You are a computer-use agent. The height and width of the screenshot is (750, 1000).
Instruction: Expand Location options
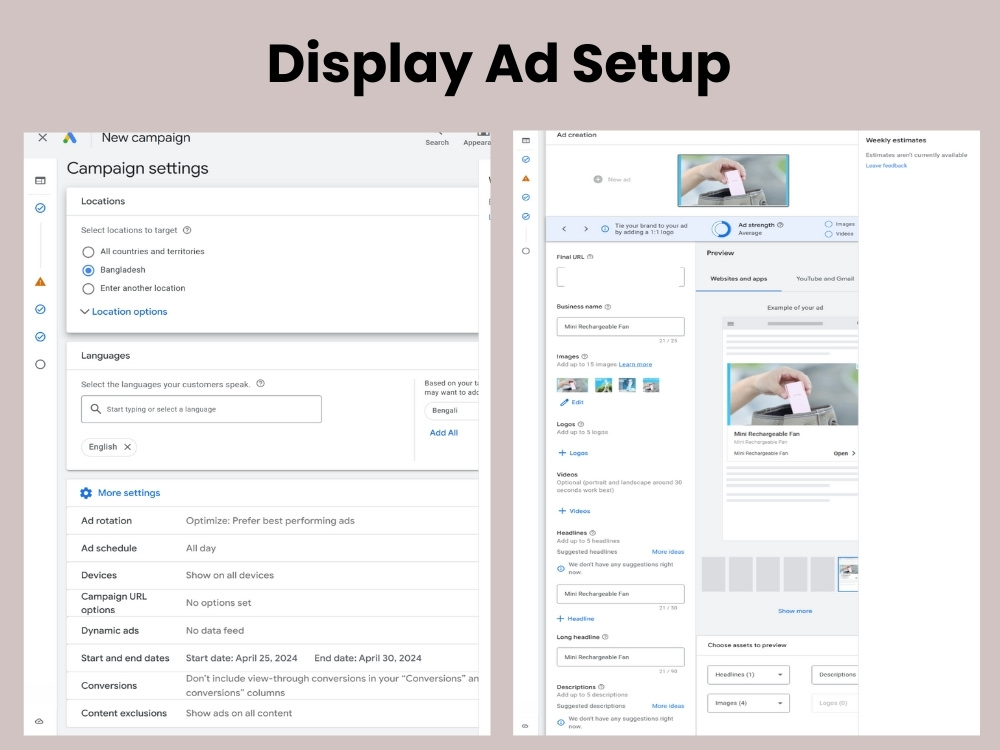(124, 312)
